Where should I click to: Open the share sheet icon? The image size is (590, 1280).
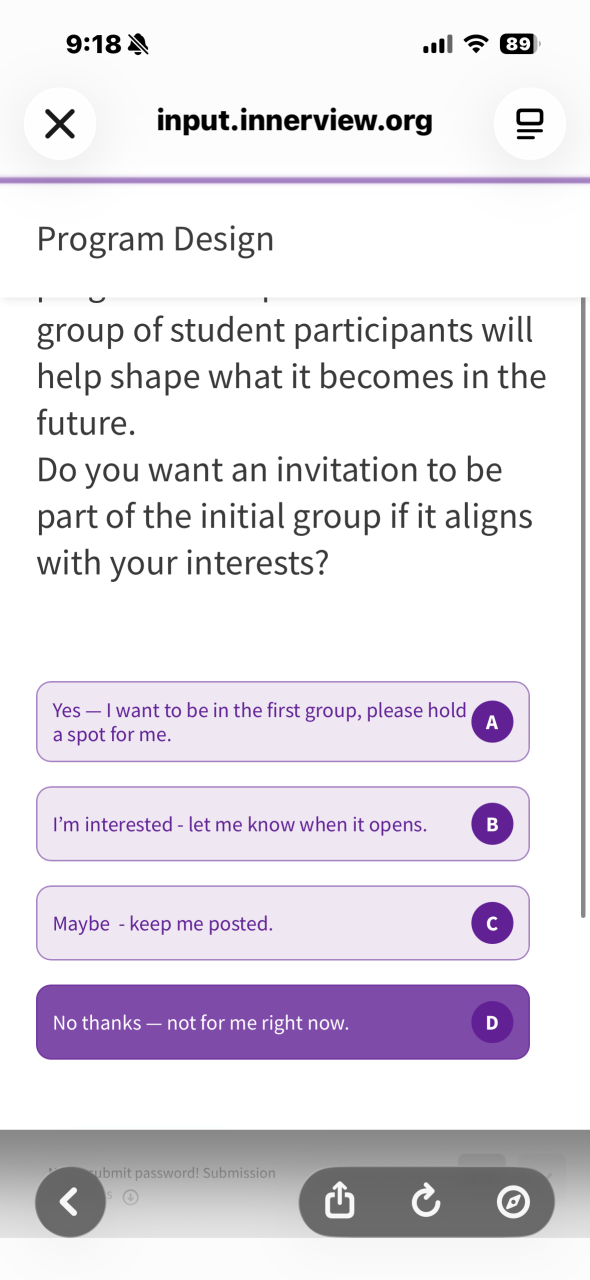point(338,1202)
